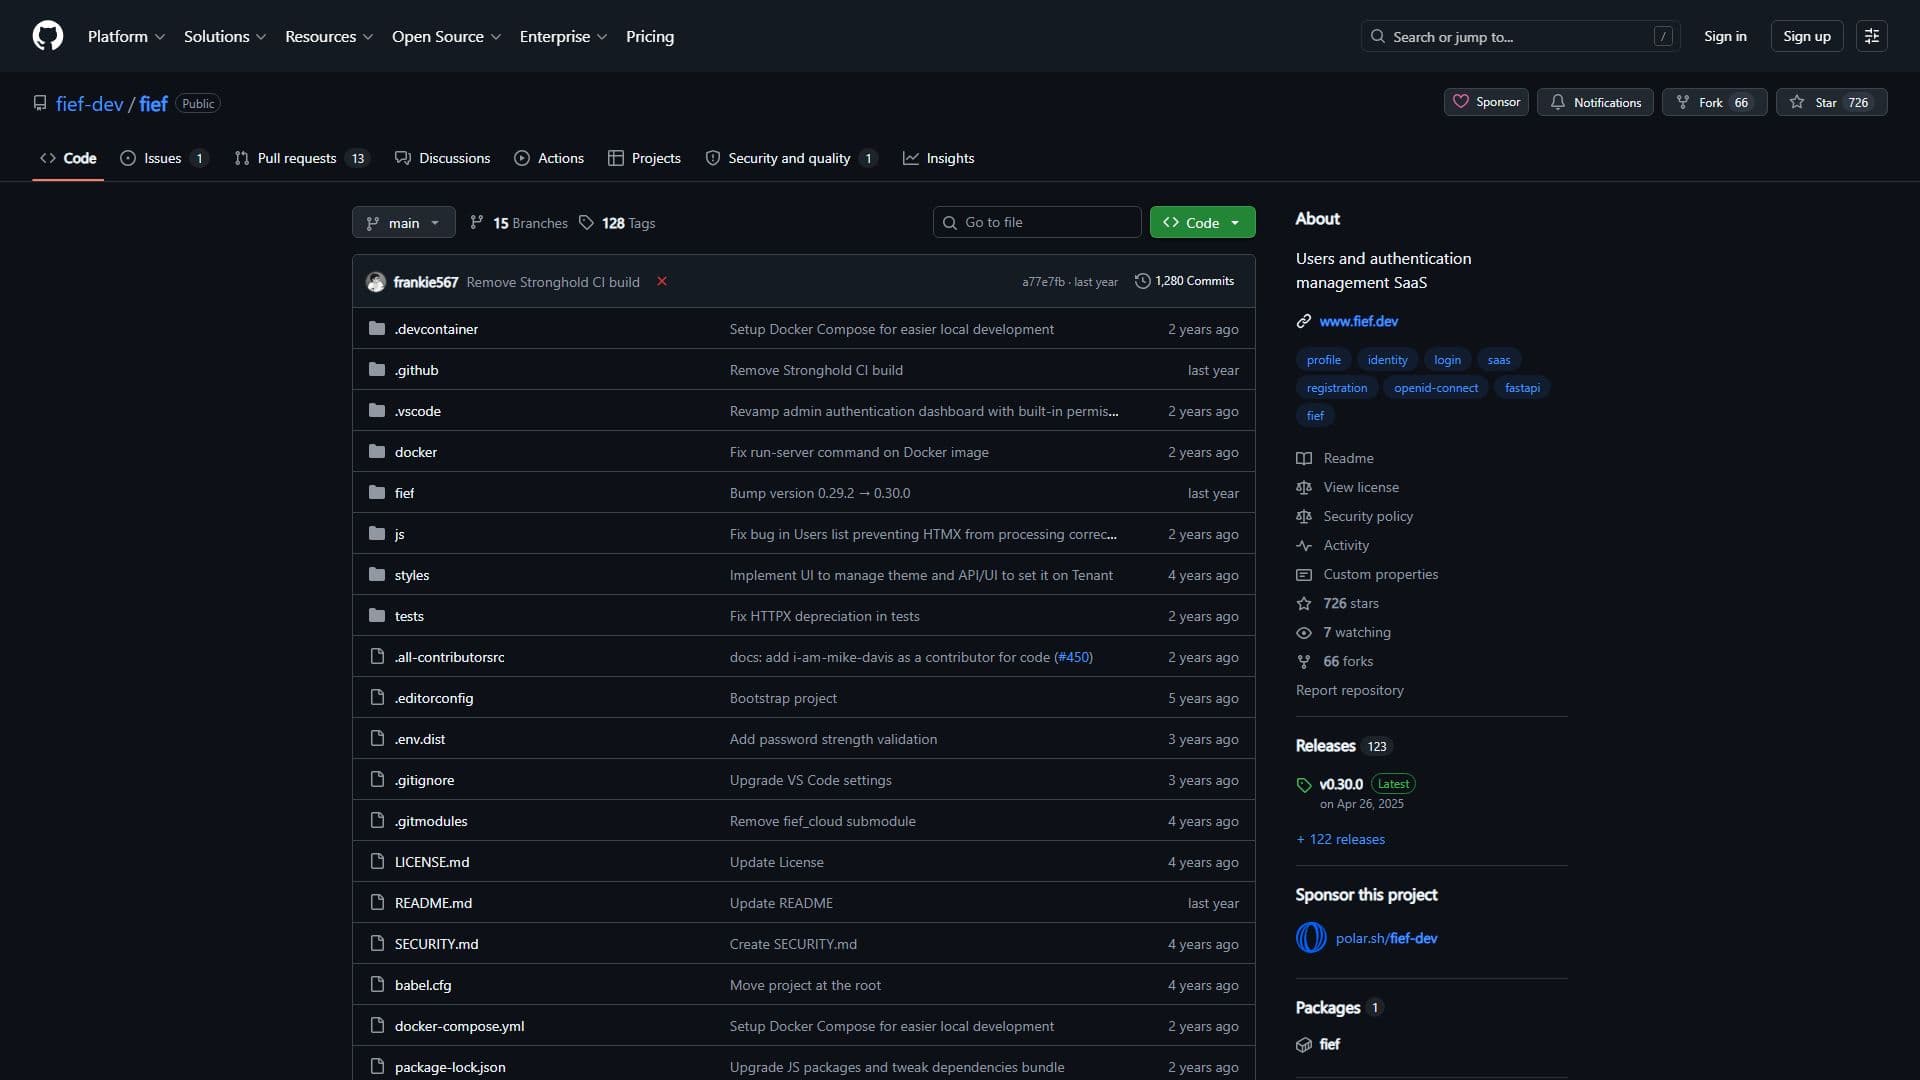This screenshot has width=1920, height=1080.
Task: Open the green Code dropdown button
Action: tap(1202, 222)
